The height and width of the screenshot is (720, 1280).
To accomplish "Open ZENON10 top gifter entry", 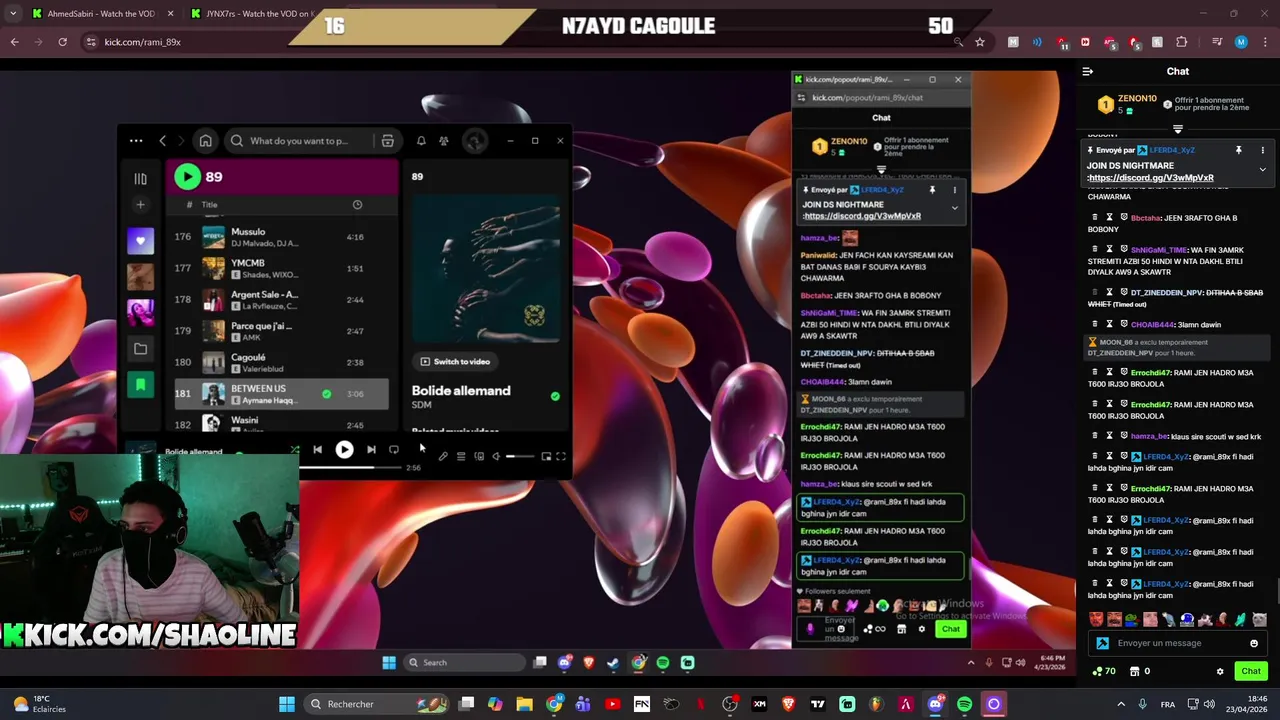I will tap(1126, 104).
